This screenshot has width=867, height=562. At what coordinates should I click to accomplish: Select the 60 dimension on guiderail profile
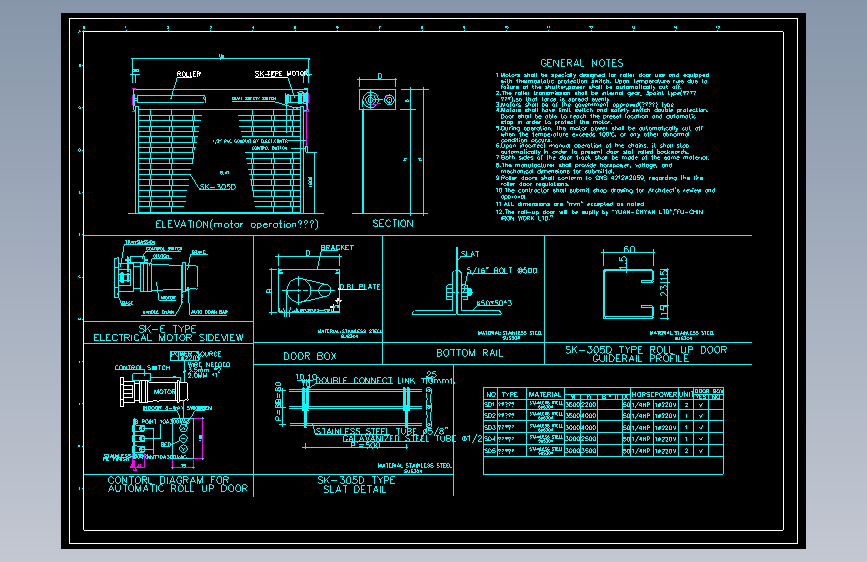click(x=629, y=249)
